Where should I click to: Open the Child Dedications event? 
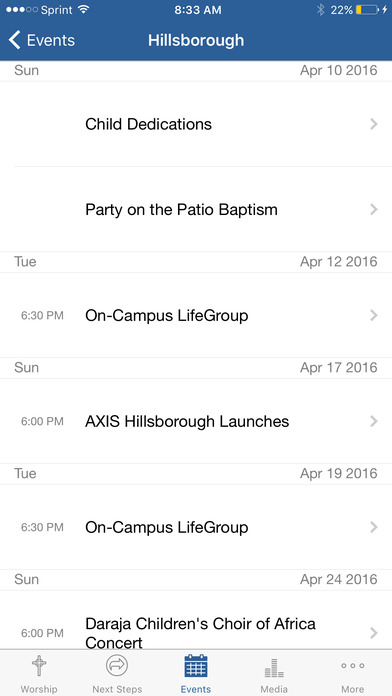pyautogui.click(x=196, y=124)
